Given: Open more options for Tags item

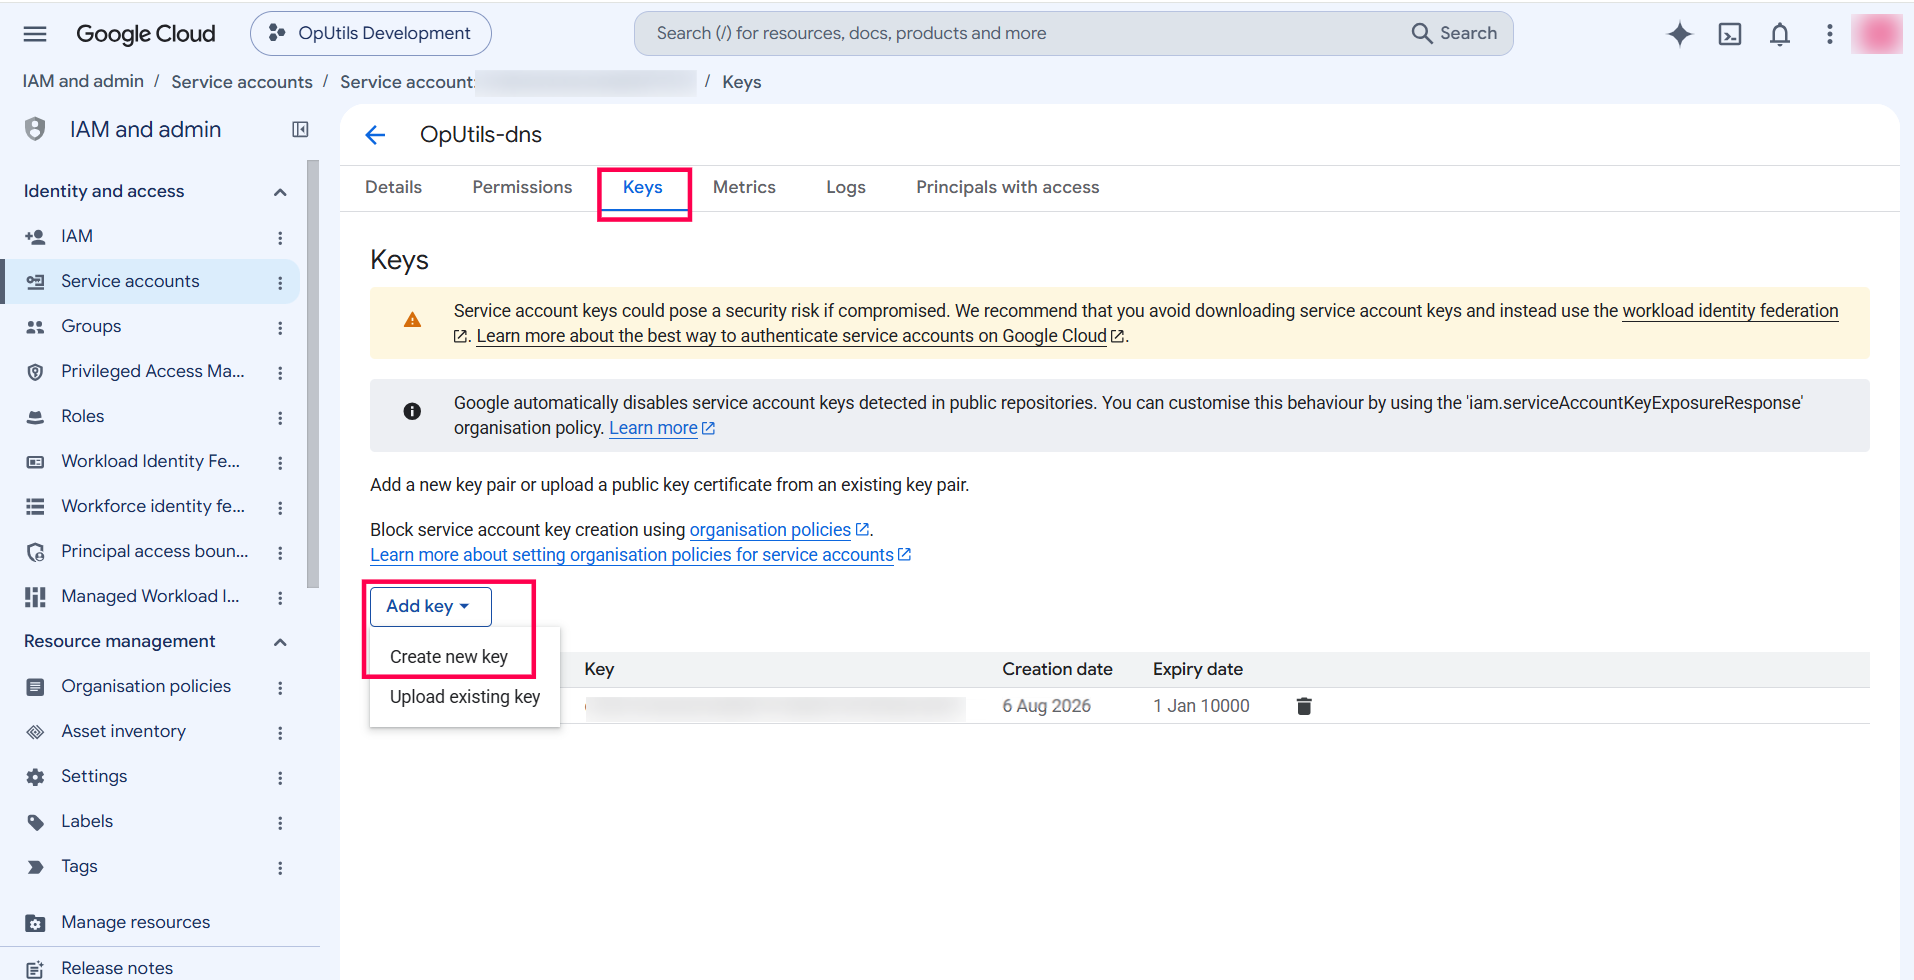Looking at the screenshot, I should pyautogui.click(x=280, y=867).
